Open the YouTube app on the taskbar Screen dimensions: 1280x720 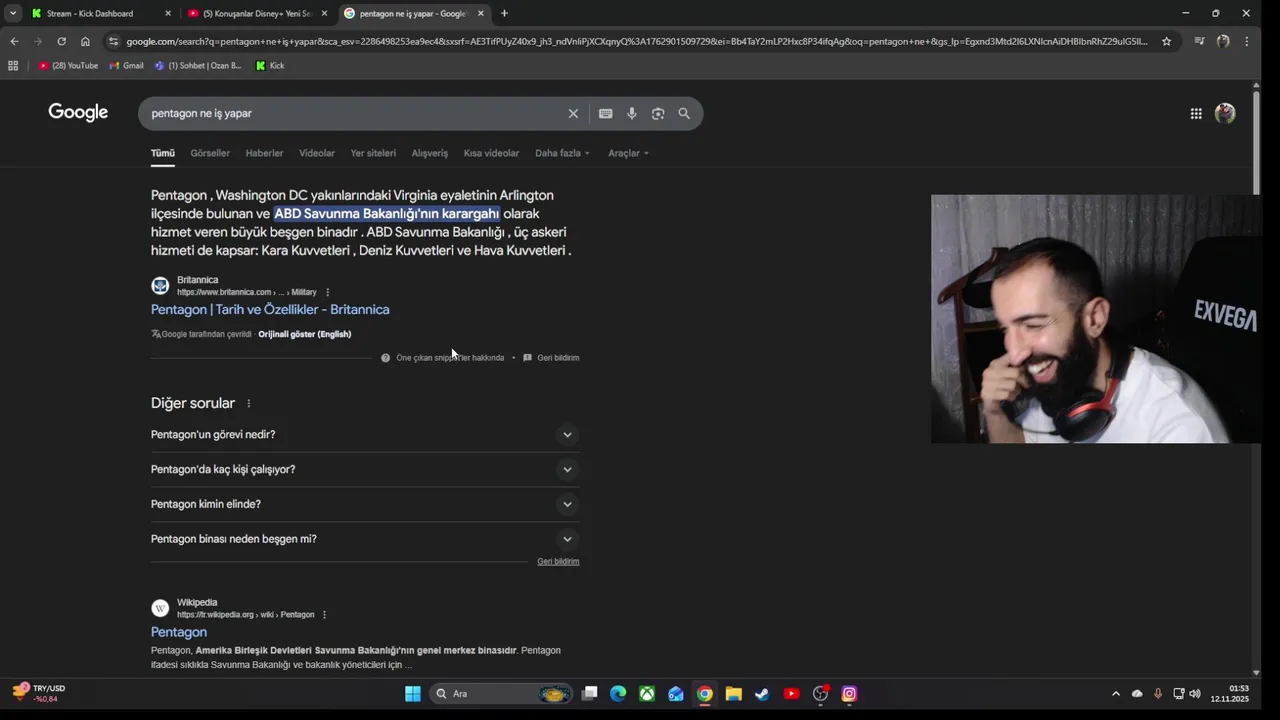point(791,694)
